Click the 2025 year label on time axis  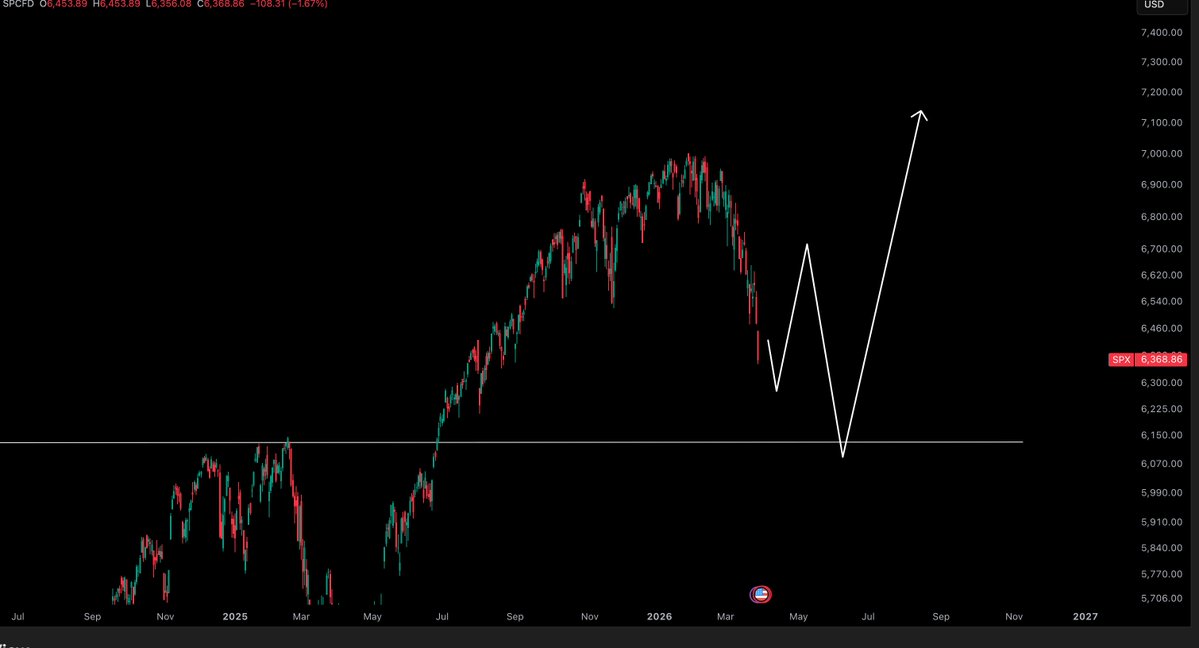point(235,617)
